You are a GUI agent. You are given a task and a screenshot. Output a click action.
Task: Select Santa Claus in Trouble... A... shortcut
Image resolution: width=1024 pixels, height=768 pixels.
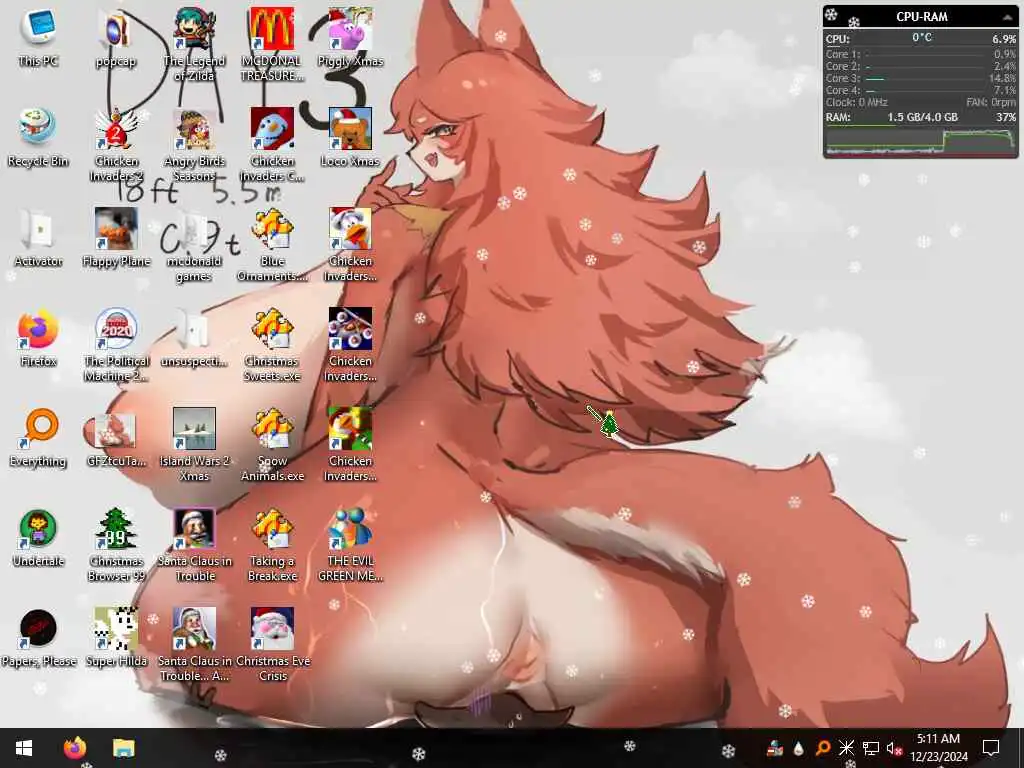[x=194, y=645]
